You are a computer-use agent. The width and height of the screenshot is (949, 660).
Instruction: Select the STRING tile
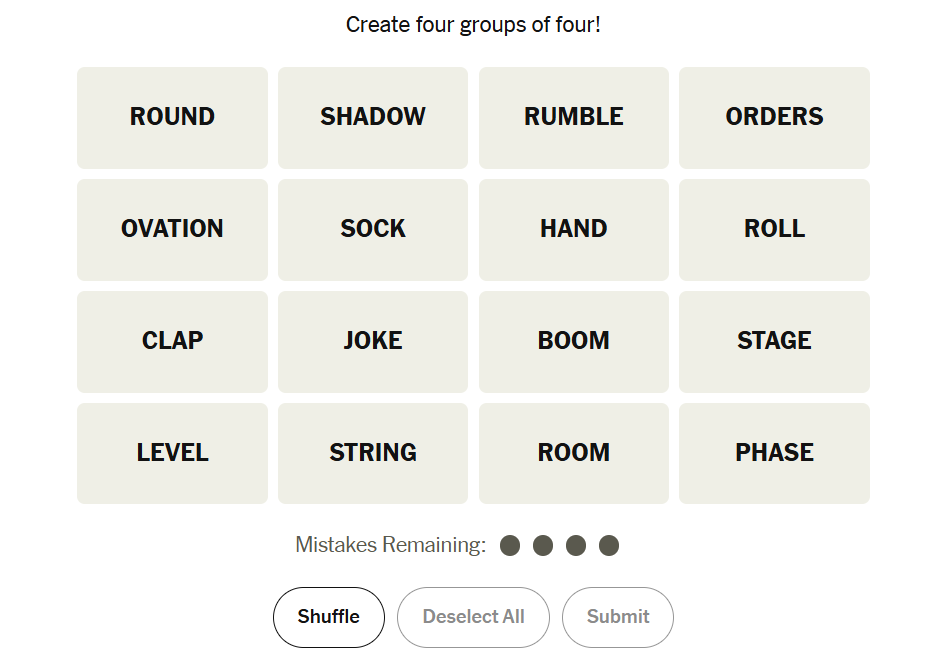[x=373, y=453]
